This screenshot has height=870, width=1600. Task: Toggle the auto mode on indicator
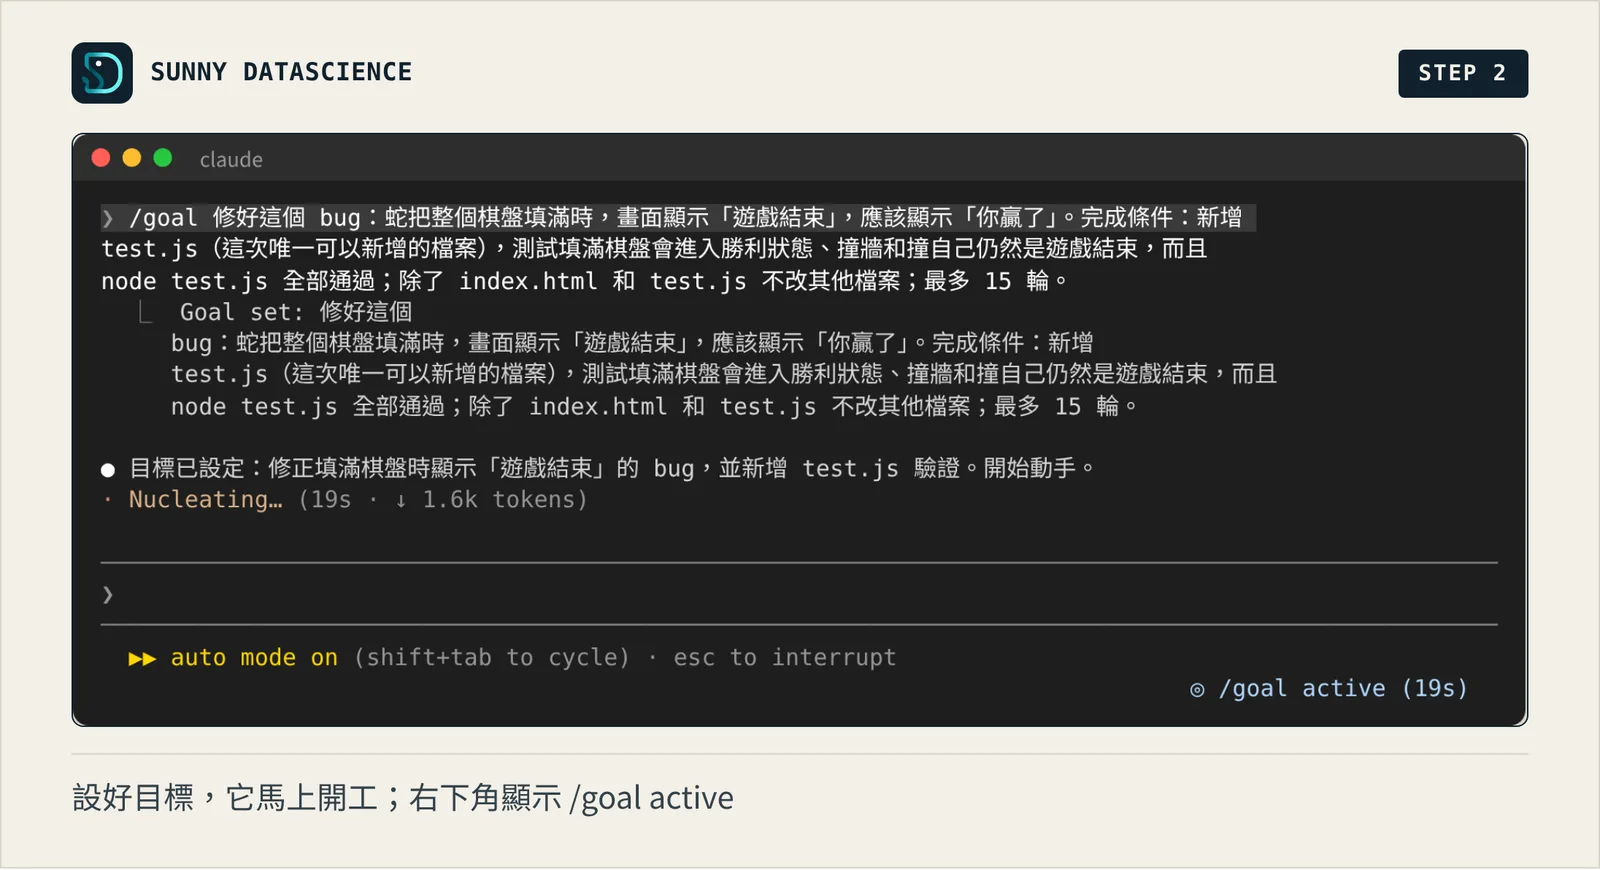pos(254,658)
